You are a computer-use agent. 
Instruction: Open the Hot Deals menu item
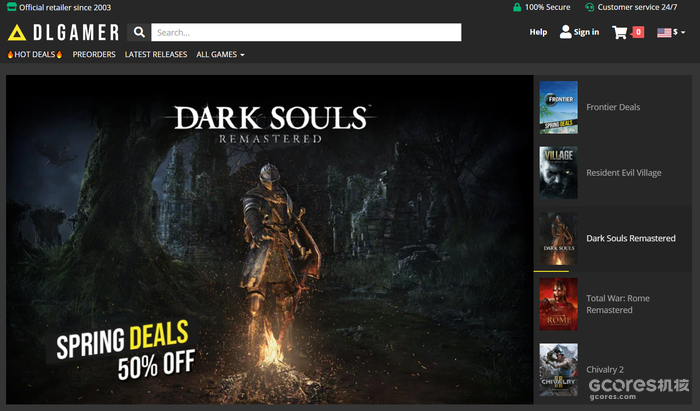34,54
